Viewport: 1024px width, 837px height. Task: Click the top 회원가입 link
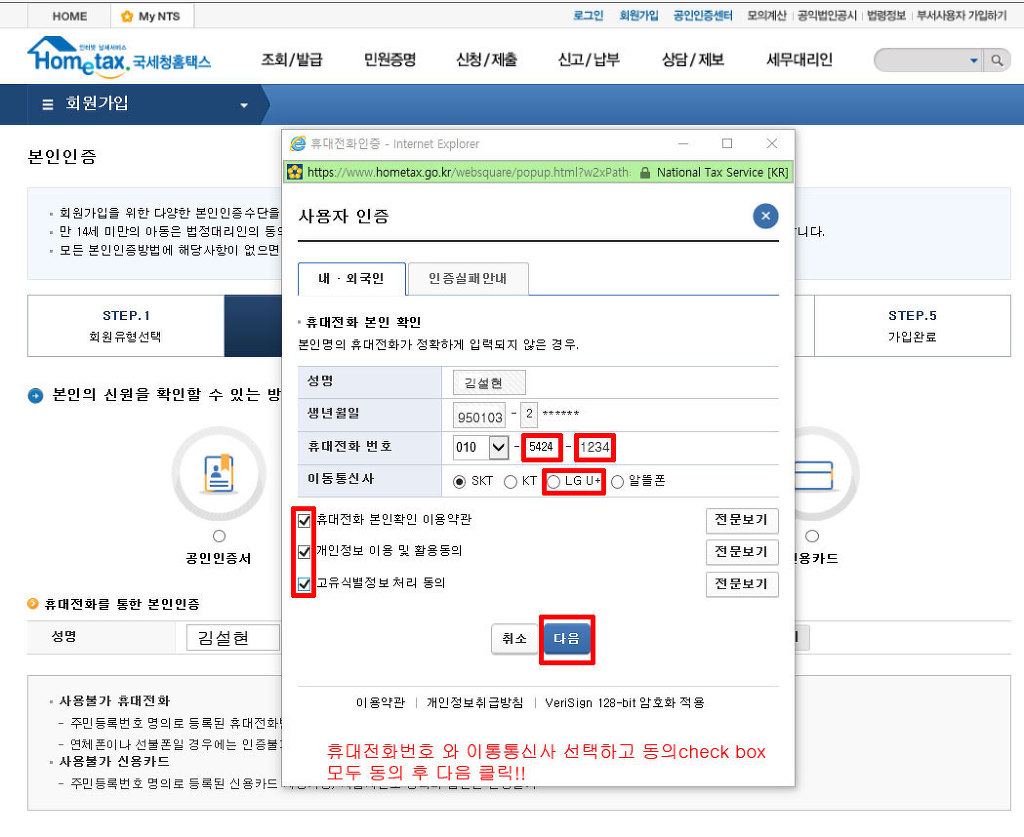coord(639,16)
